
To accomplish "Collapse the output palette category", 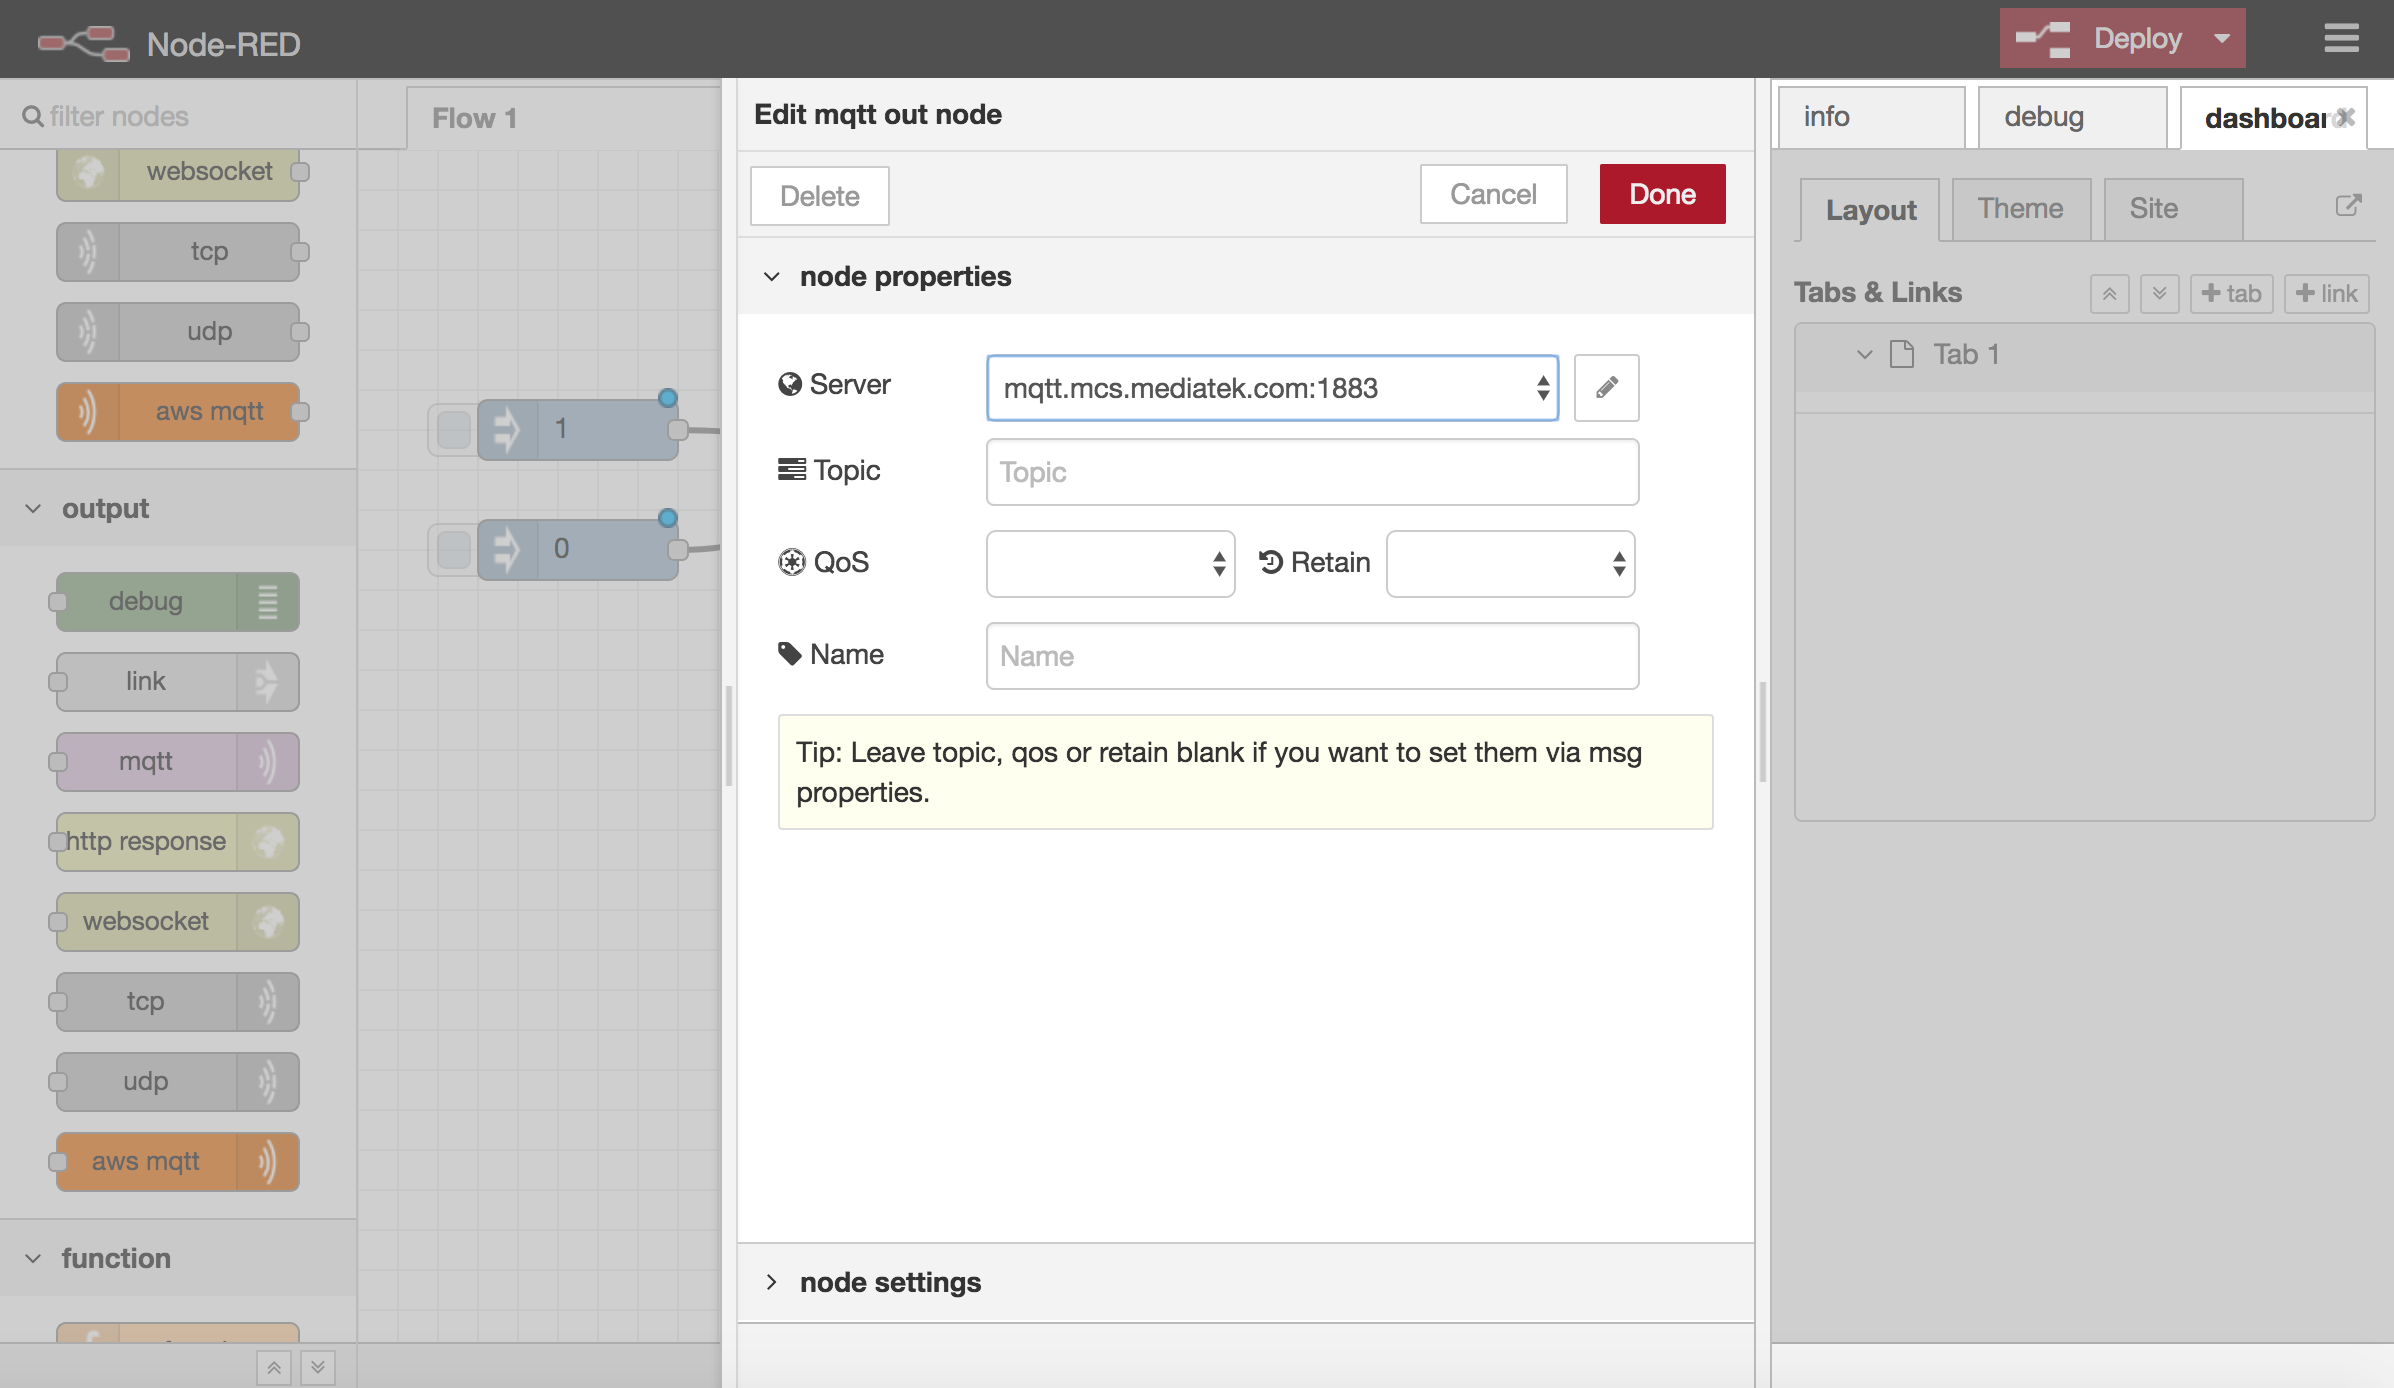I will pos(33,509).
